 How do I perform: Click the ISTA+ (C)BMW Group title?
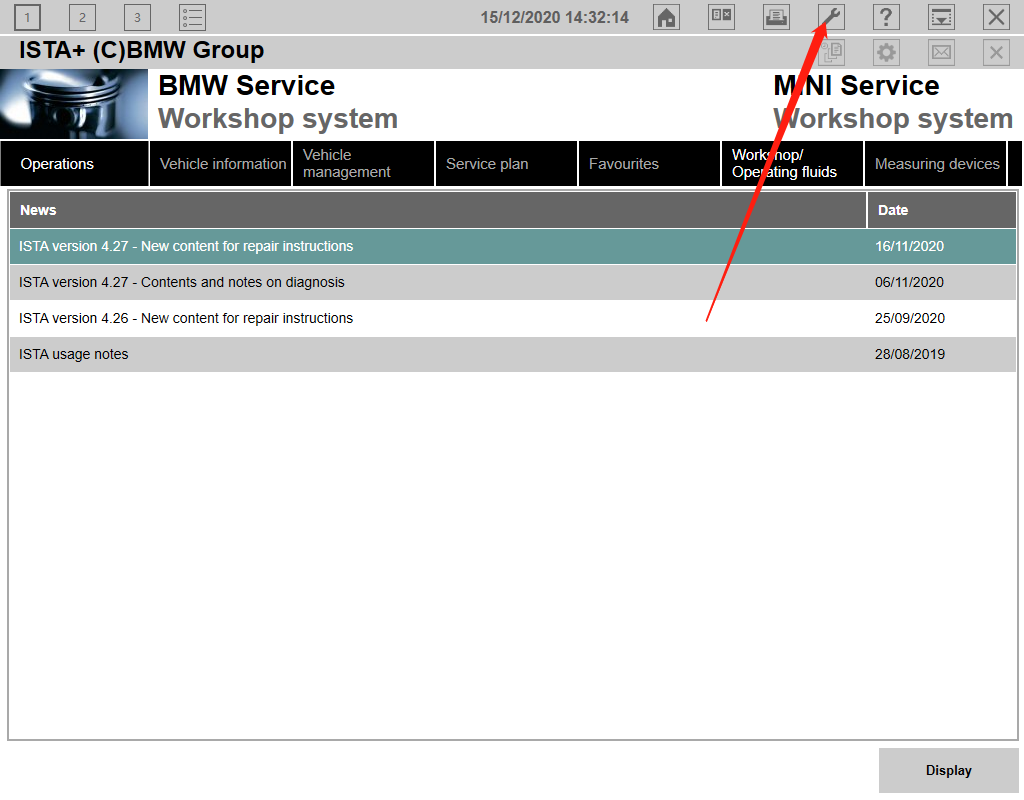[x=141, y=50]
